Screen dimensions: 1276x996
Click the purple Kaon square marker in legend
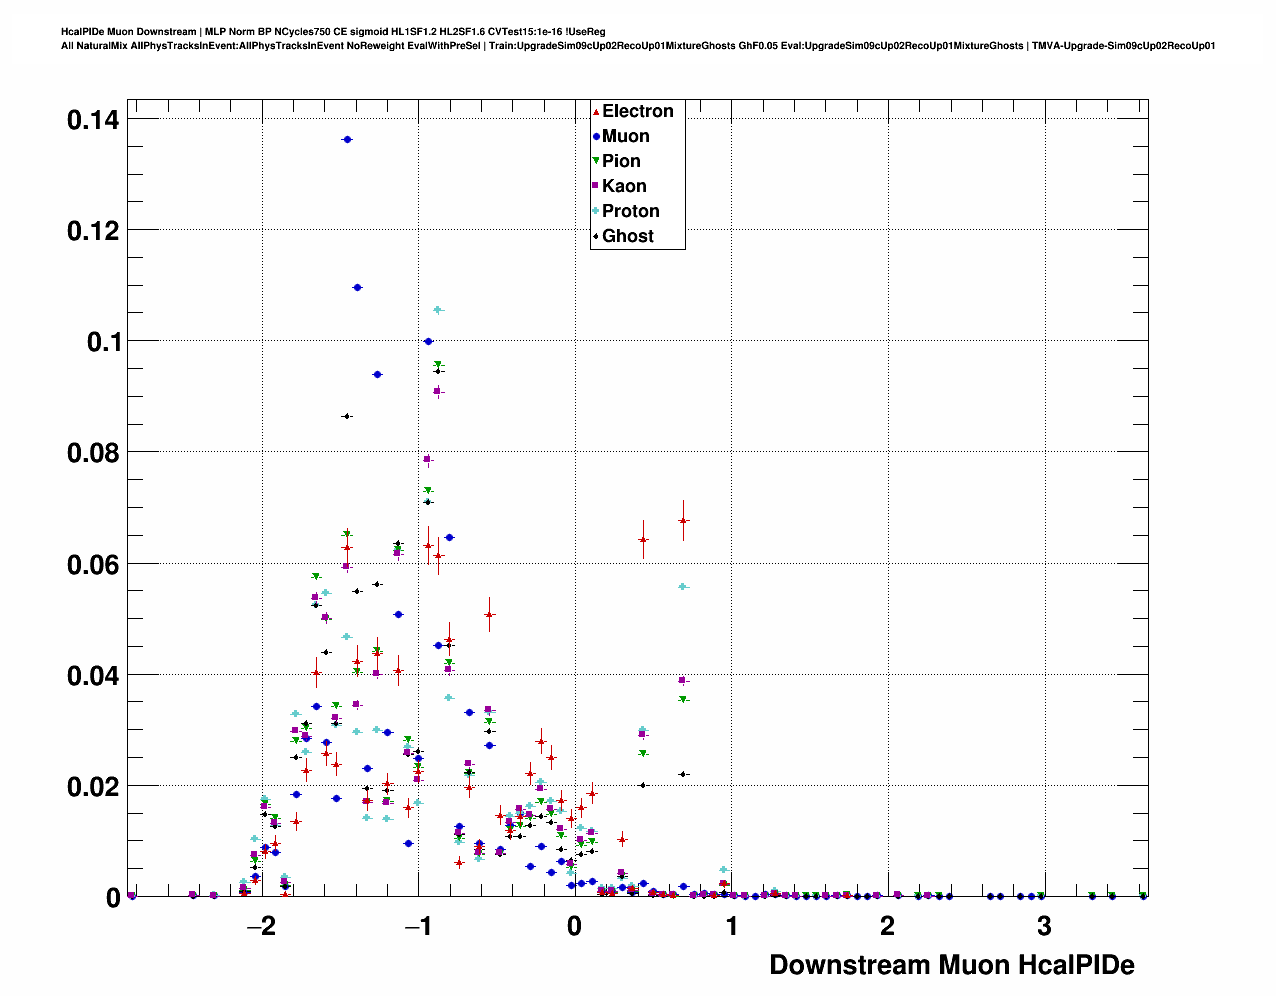pos(596,186)
